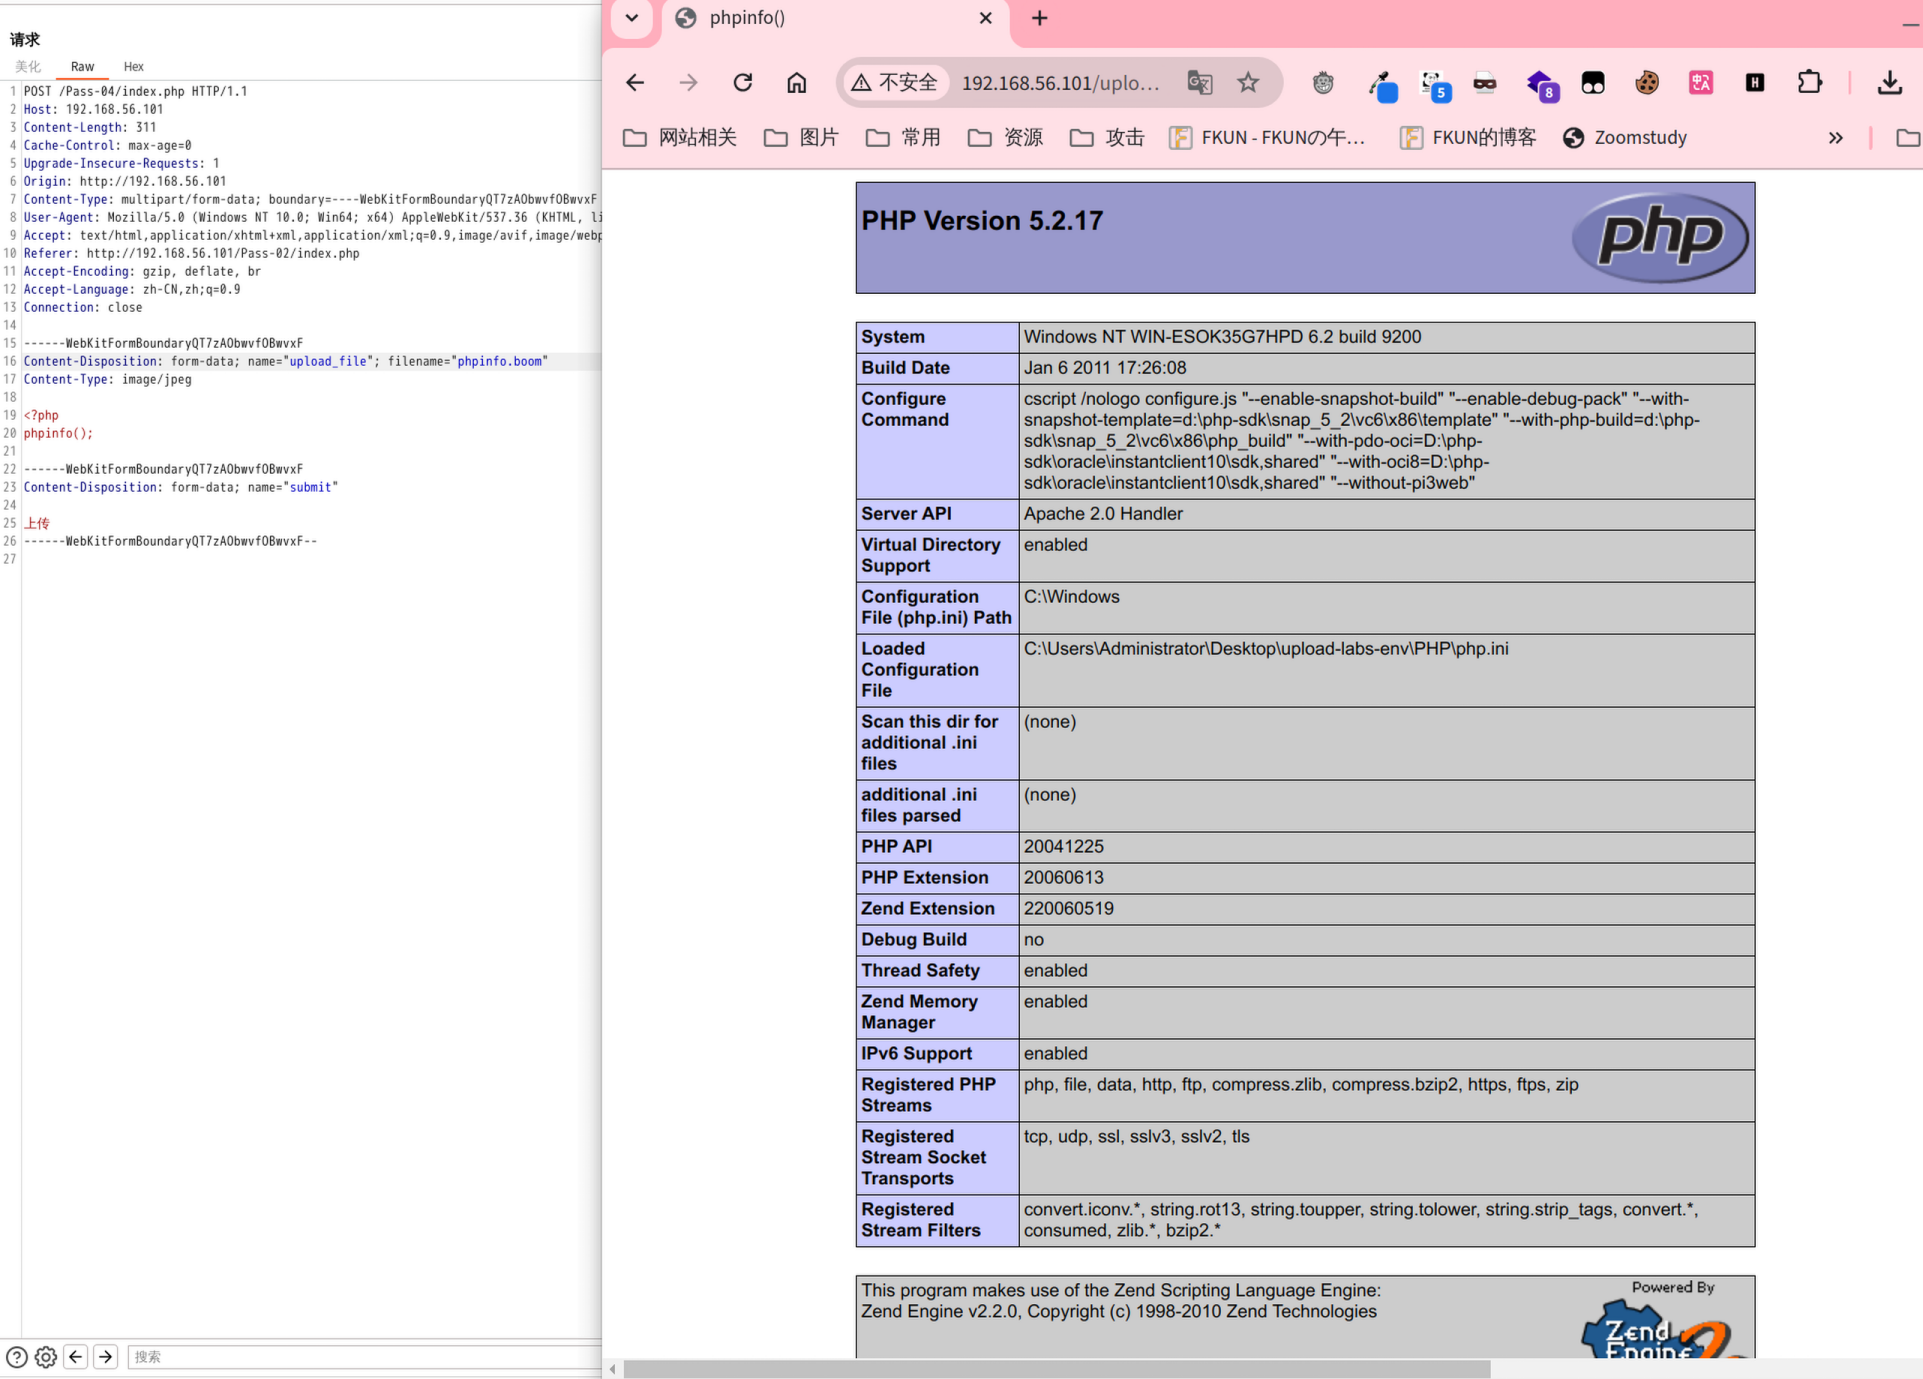This screenshot has width=1923, height=1379.
Task: Go to browser home page
Action: click(x=796, y=83)
